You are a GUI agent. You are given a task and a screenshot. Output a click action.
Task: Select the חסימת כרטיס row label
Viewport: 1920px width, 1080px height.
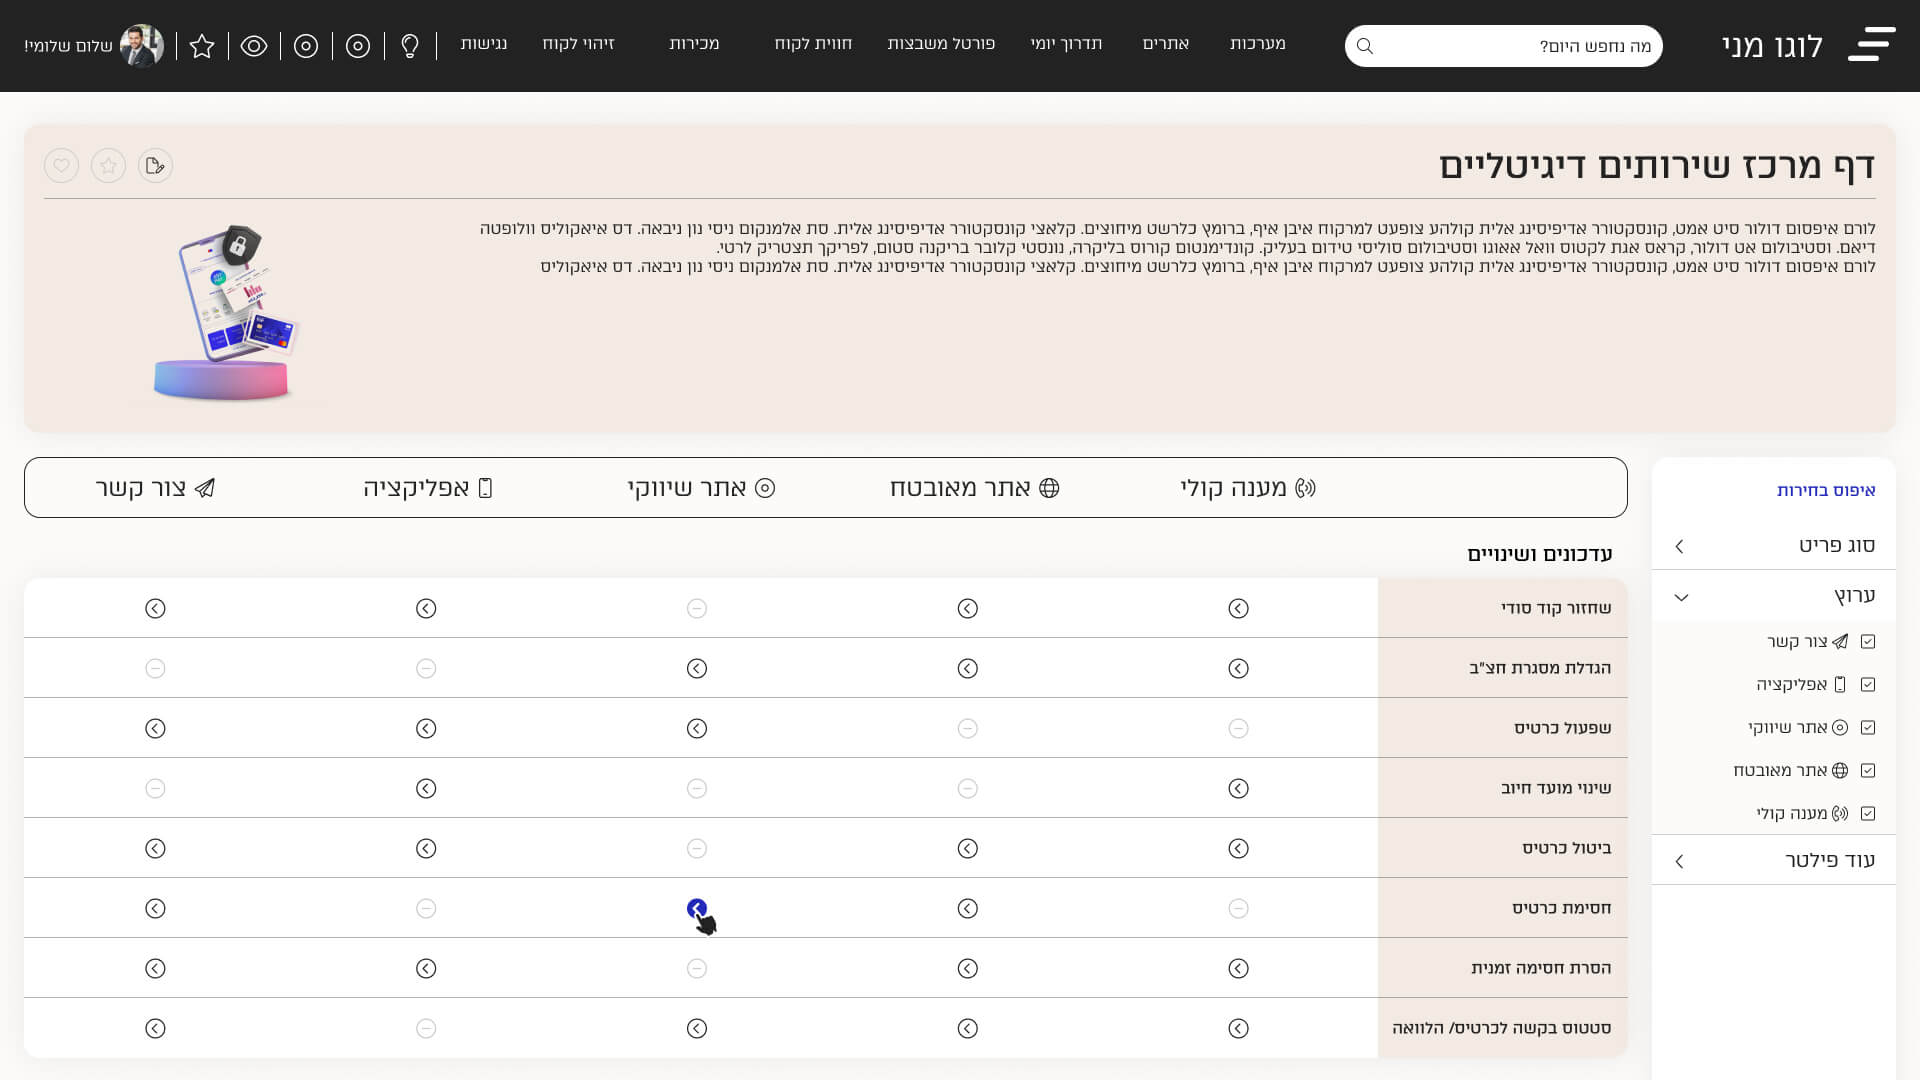(x=1562, y=908)
